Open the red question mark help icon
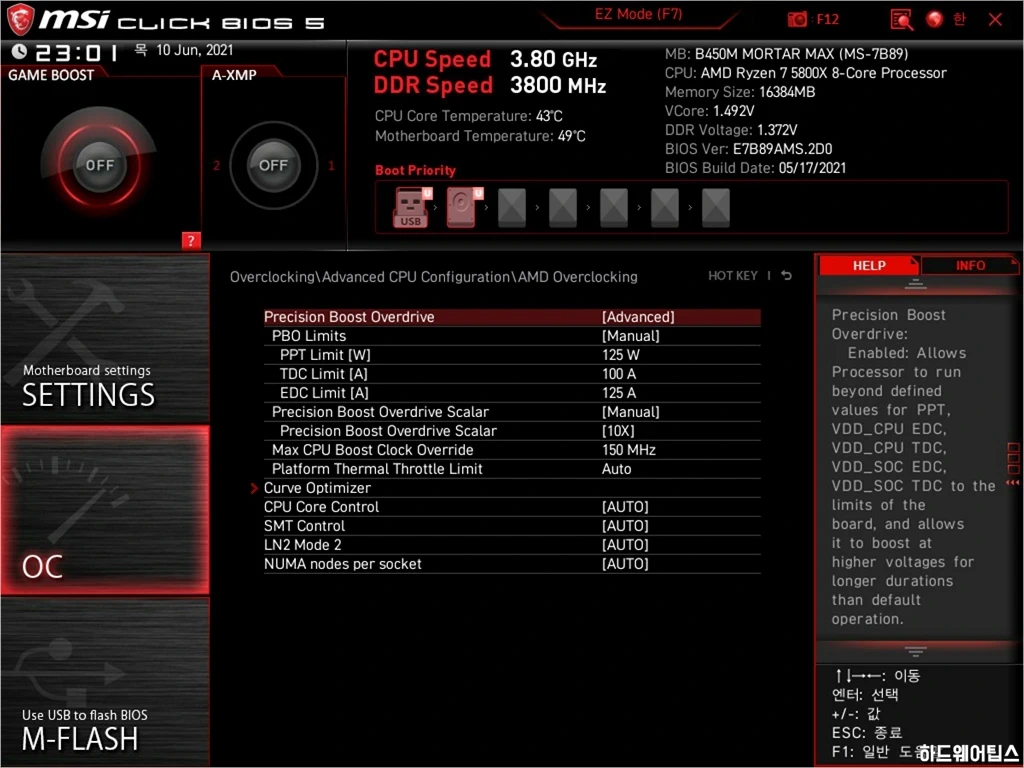This screenshot has width=1024, height=768. 191,240
